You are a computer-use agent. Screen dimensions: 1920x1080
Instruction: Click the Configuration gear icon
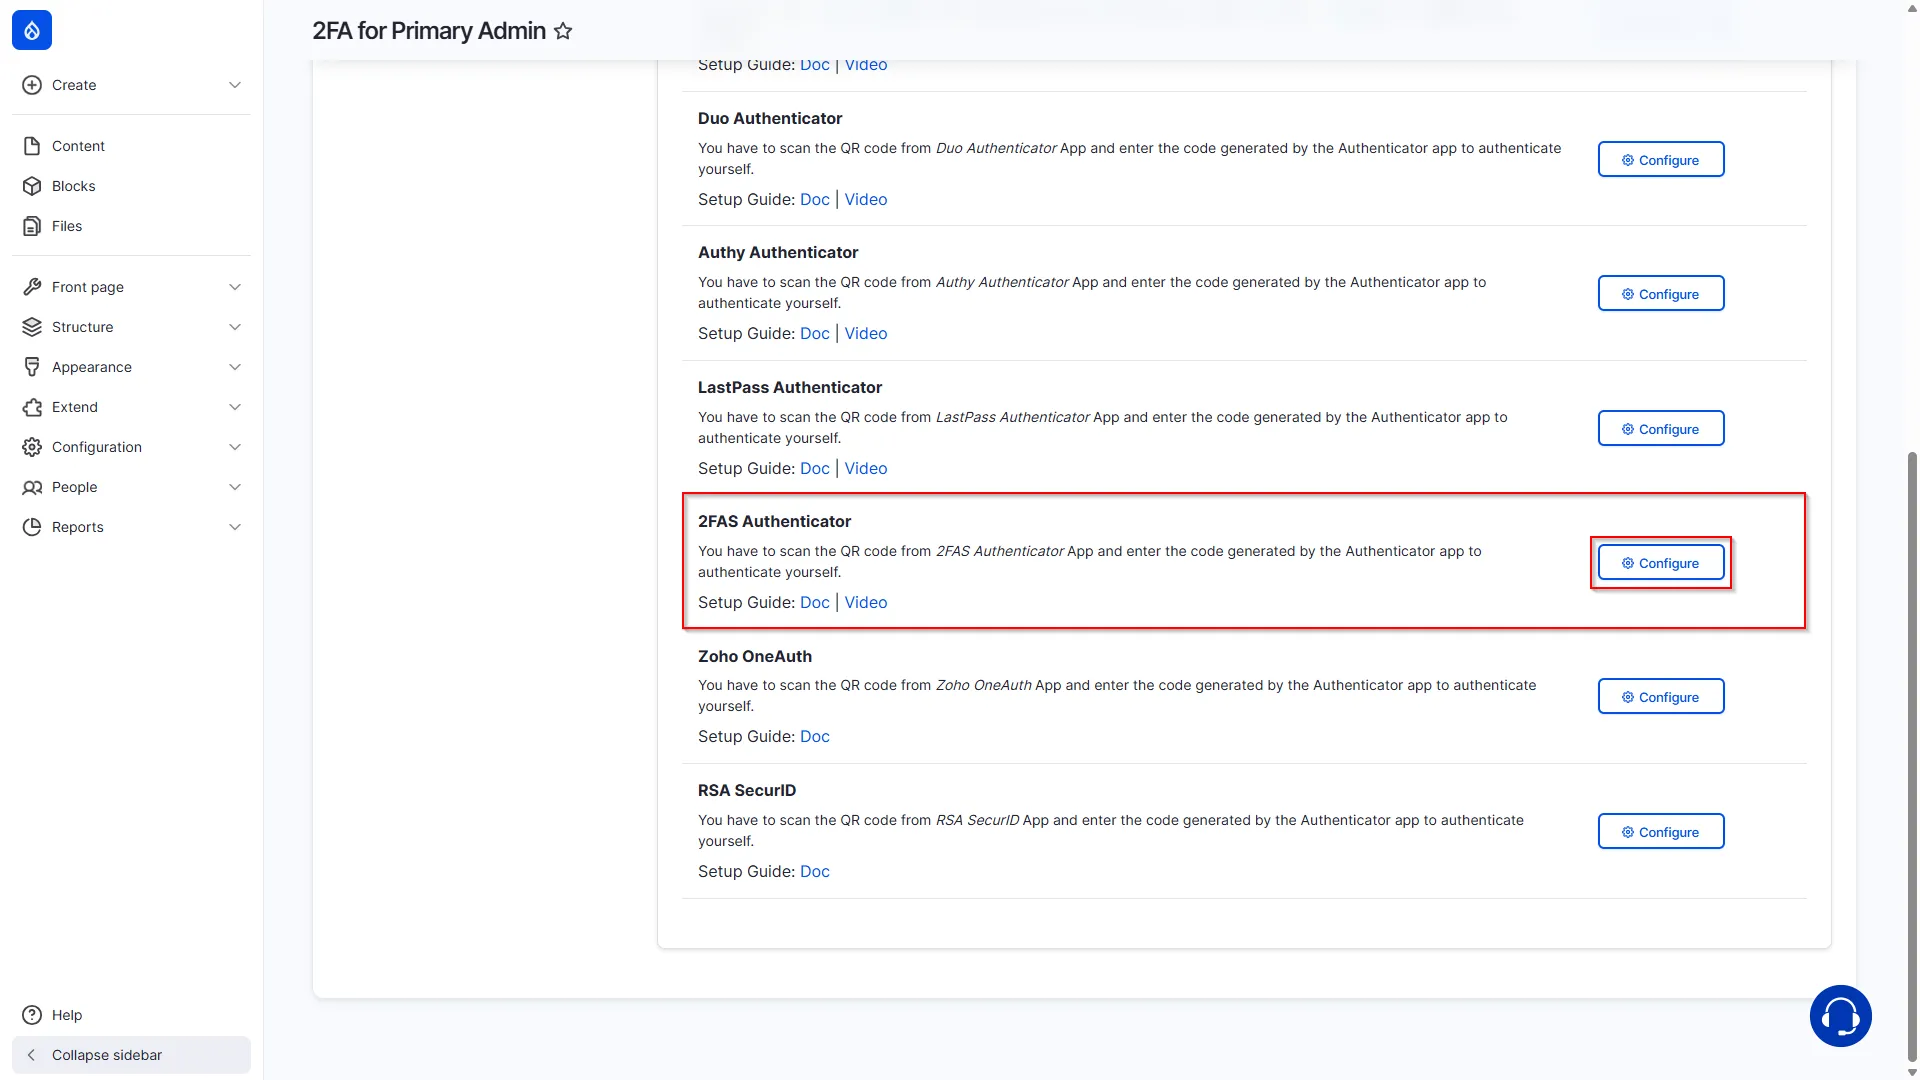(x=32, y=447)
